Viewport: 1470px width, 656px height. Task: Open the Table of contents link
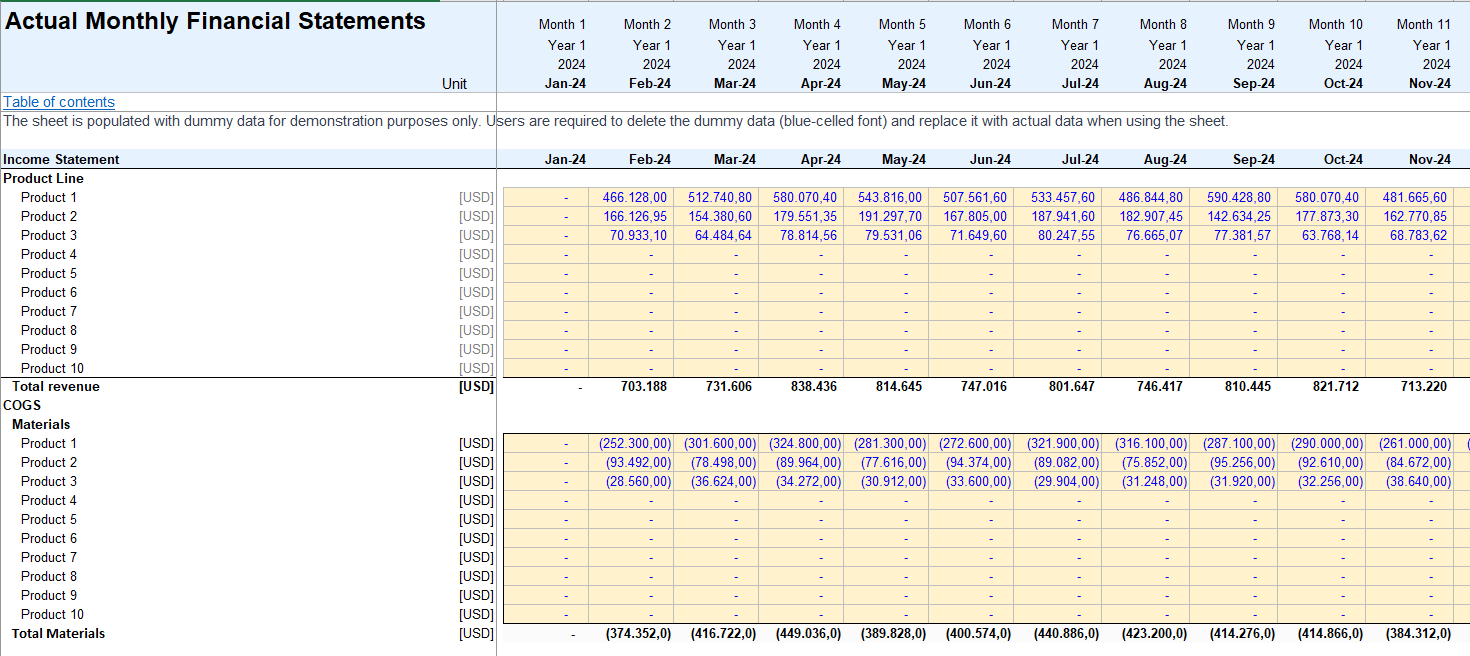click(x=59, y=102)
